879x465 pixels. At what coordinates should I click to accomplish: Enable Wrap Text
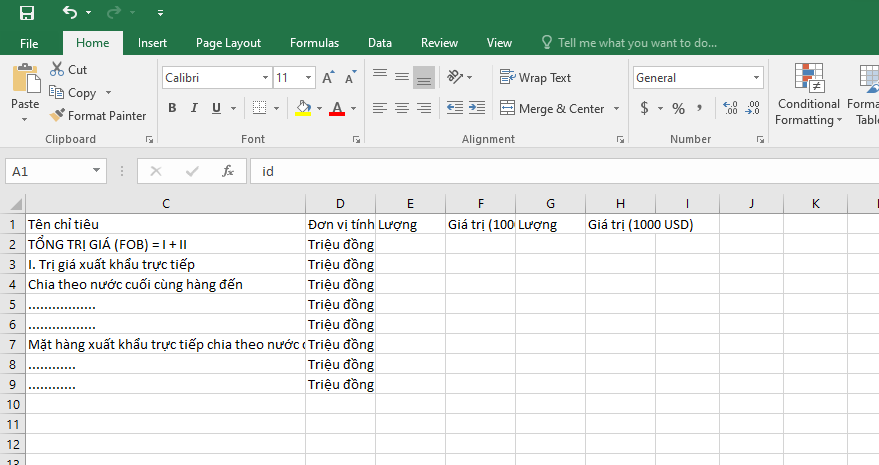[535, 78]
